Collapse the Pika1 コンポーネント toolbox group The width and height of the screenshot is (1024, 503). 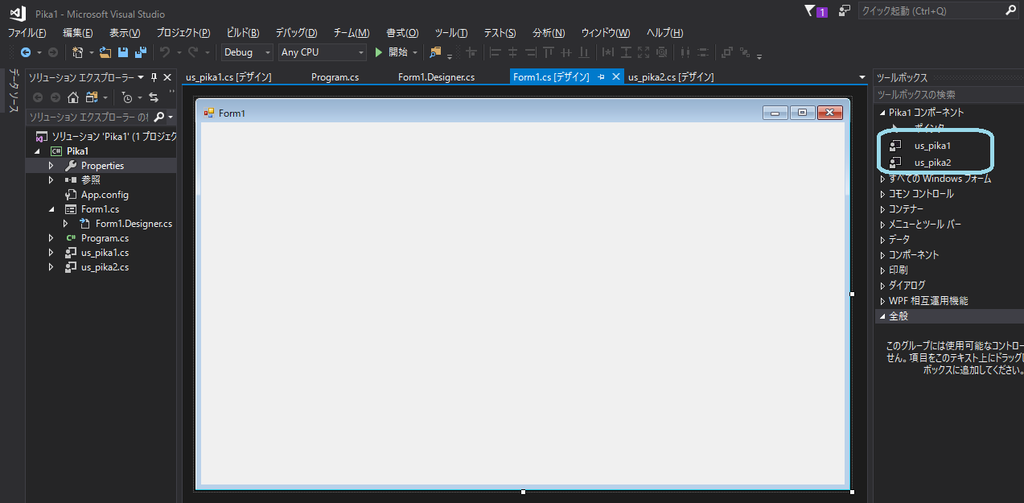pyautogui.click(x=883, y=112)
